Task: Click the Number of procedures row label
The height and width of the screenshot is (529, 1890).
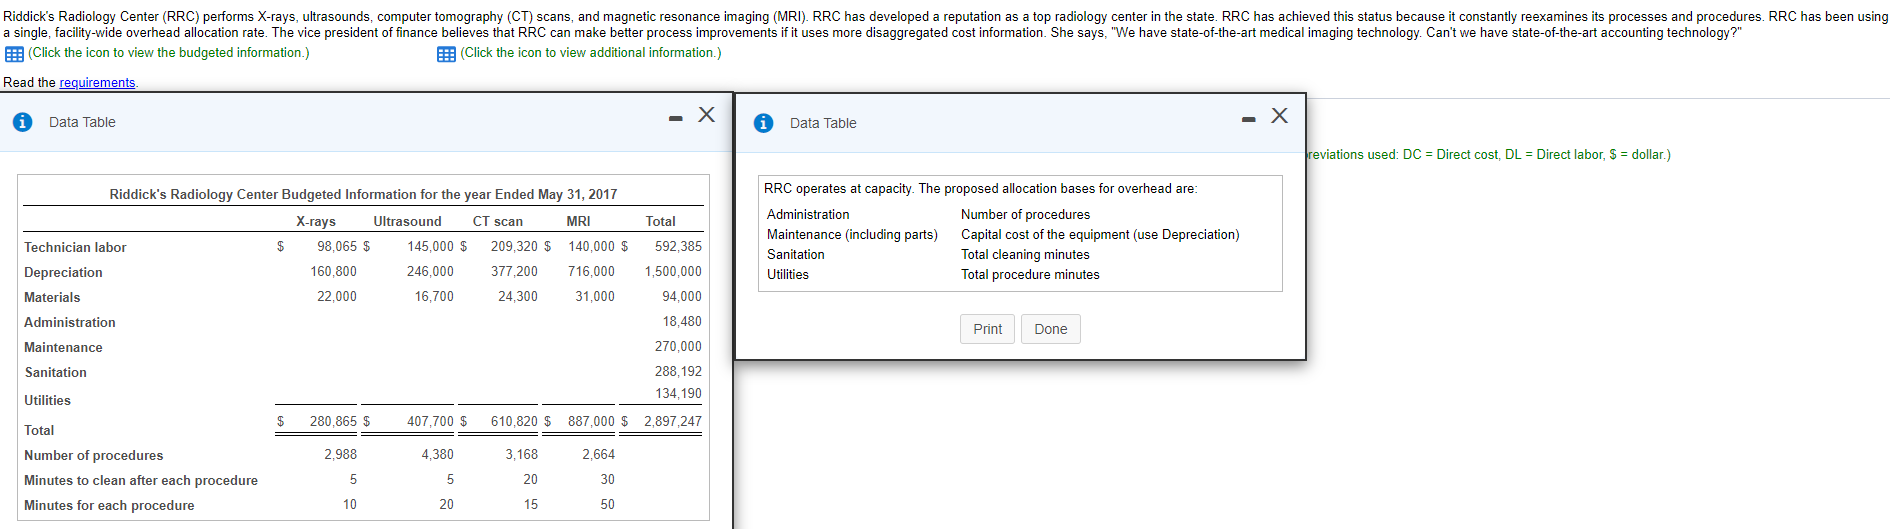Action: [93, 455]
